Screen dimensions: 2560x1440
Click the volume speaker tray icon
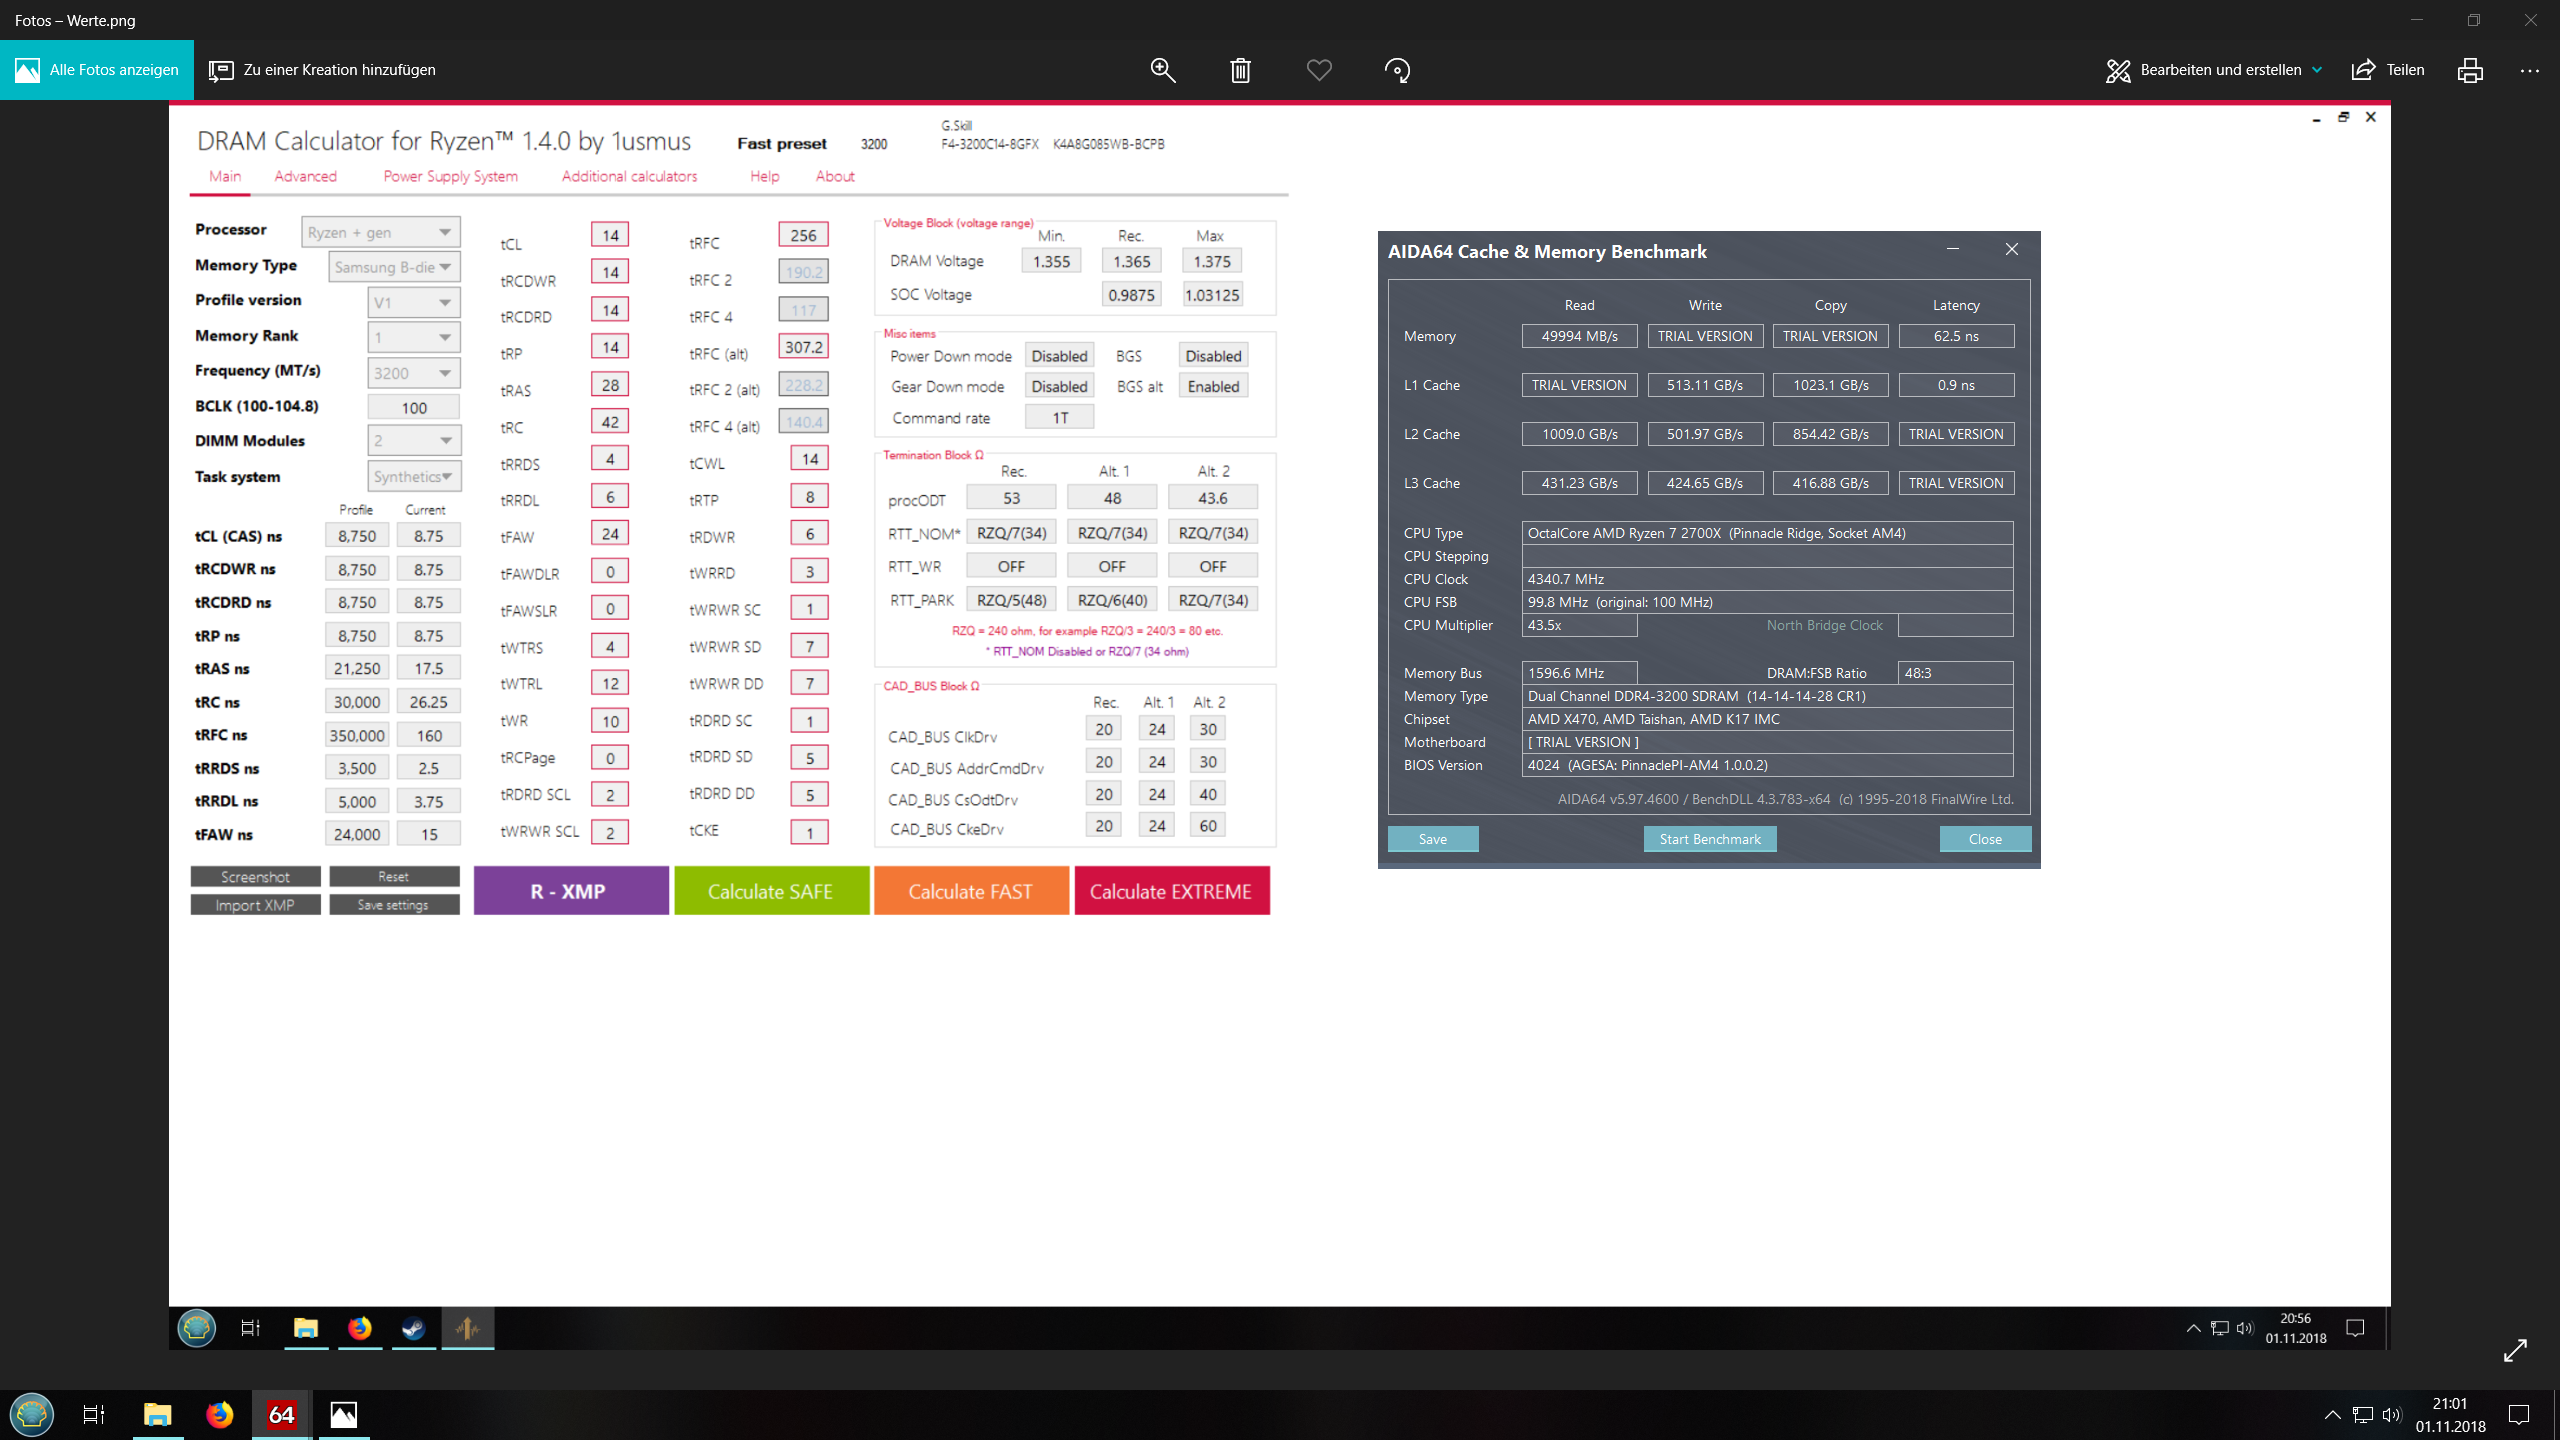[x=2391, y=1414]
